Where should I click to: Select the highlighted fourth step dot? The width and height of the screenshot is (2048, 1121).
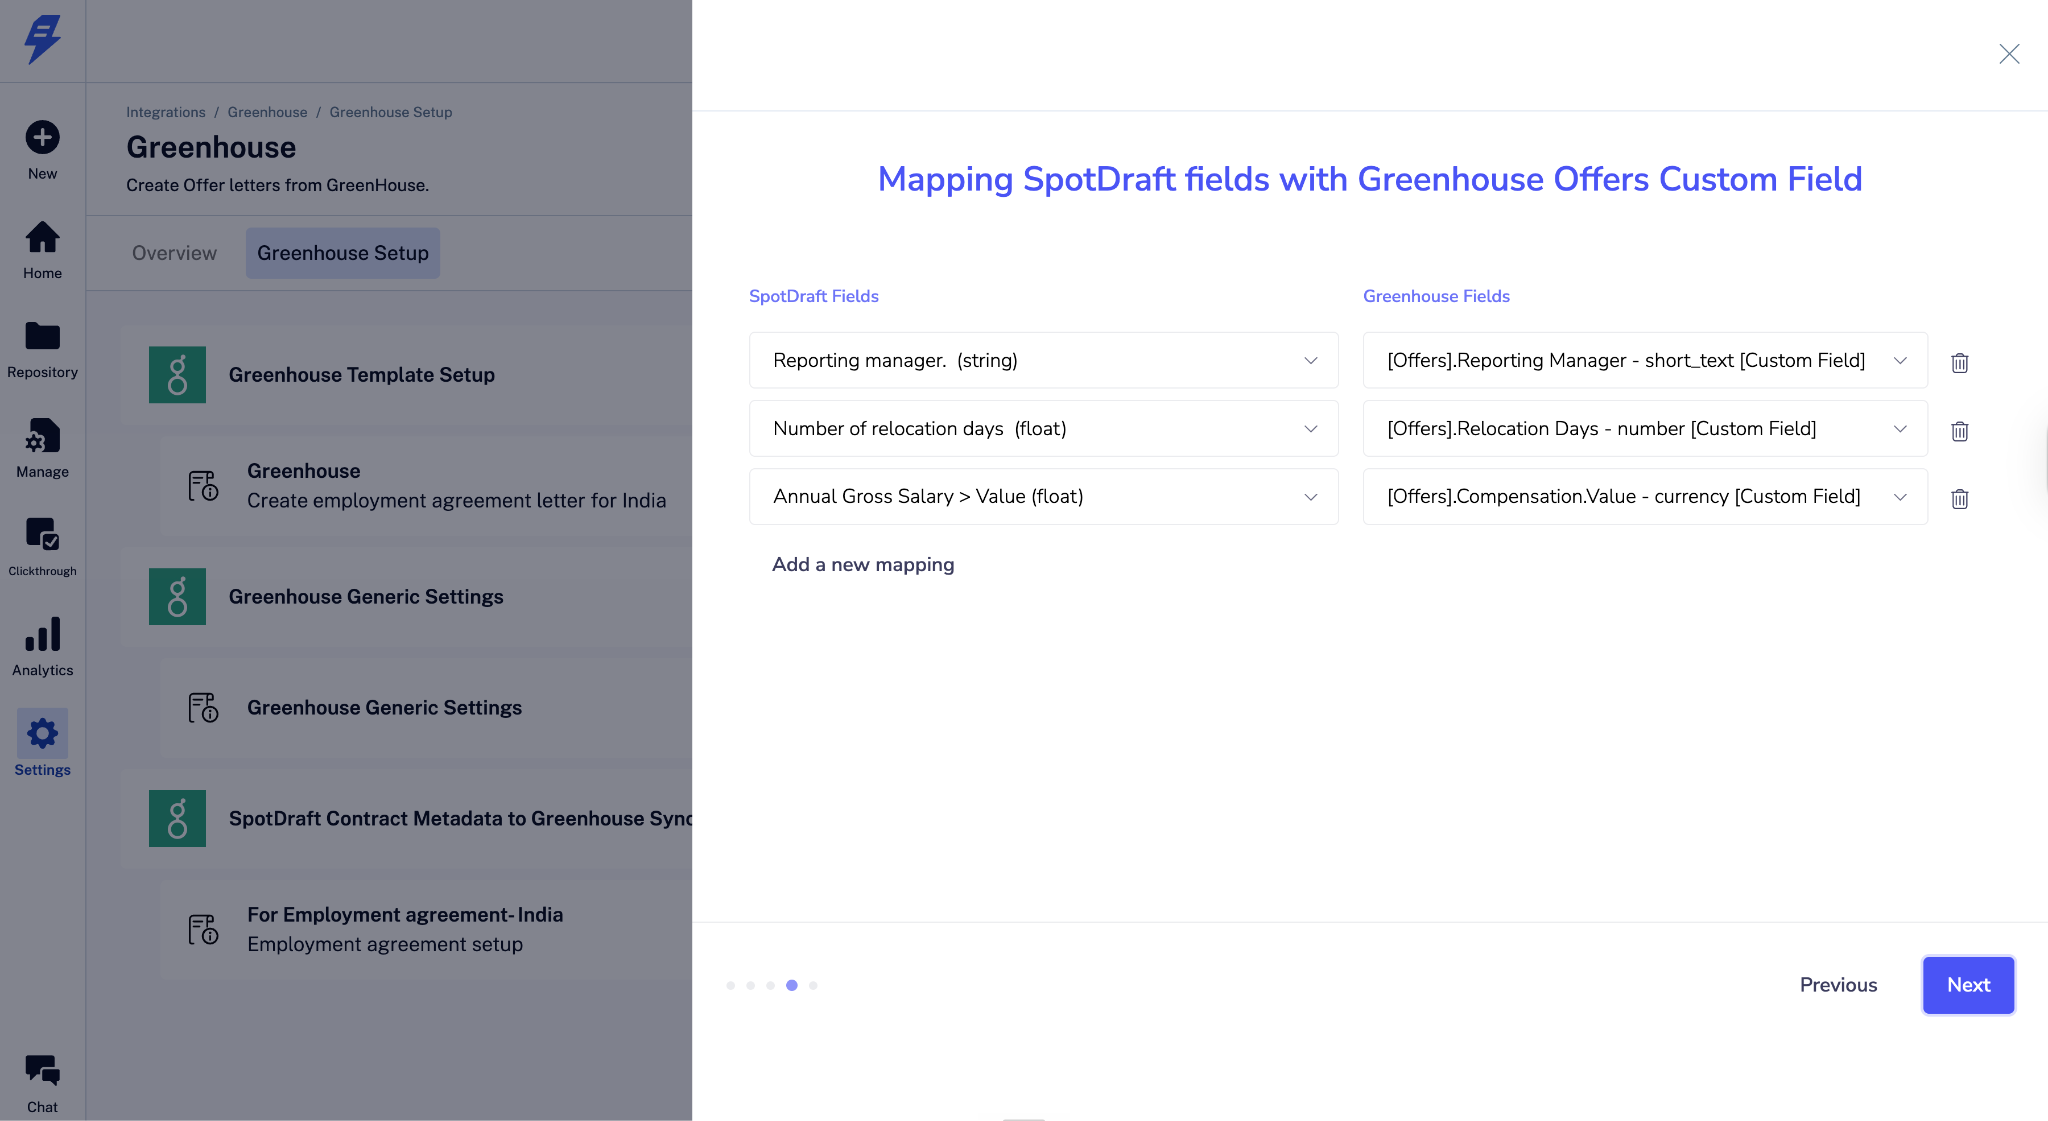tap(792, 986)
